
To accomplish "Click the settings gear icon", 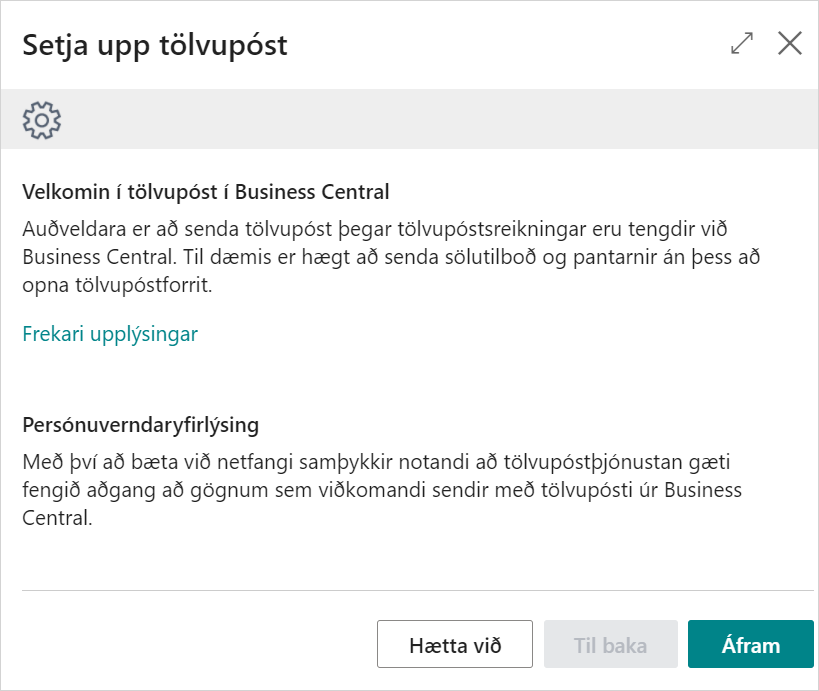I will (x=42, y=119).
